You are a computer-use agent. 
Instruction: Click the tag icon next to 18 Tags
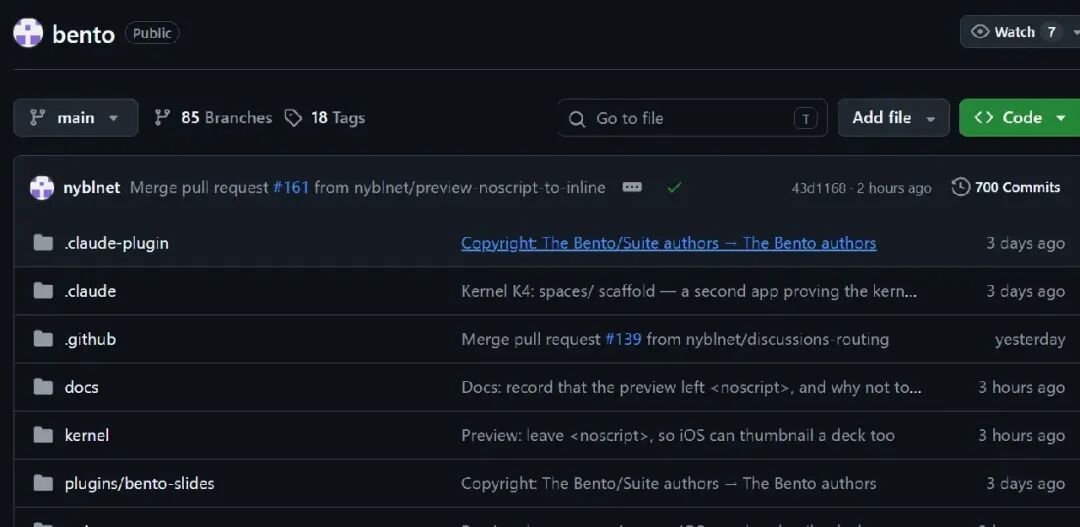pyautogui.click(x=293, y=118)
